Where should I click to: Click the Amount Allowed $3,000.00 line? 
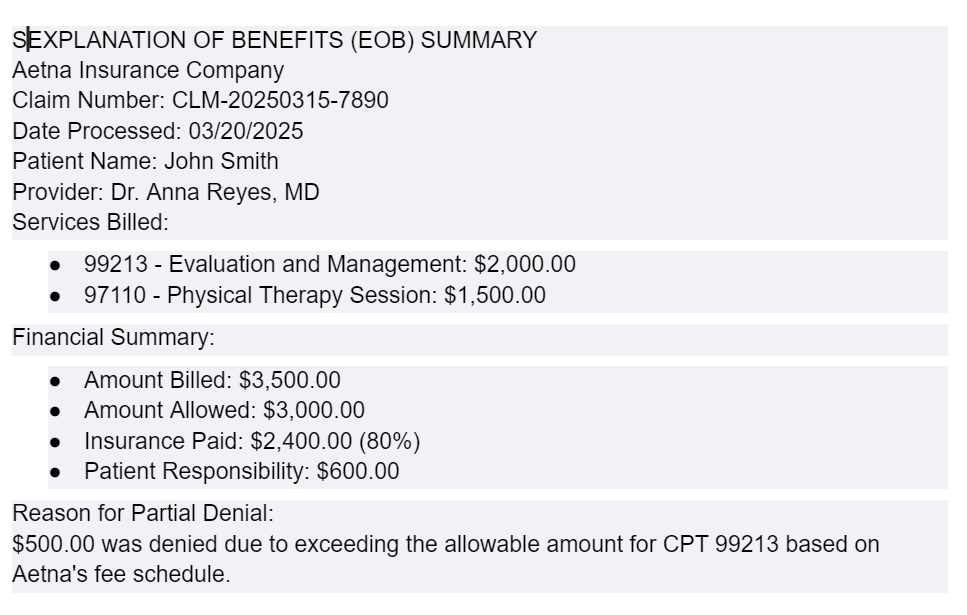click(x=224, y=410)
